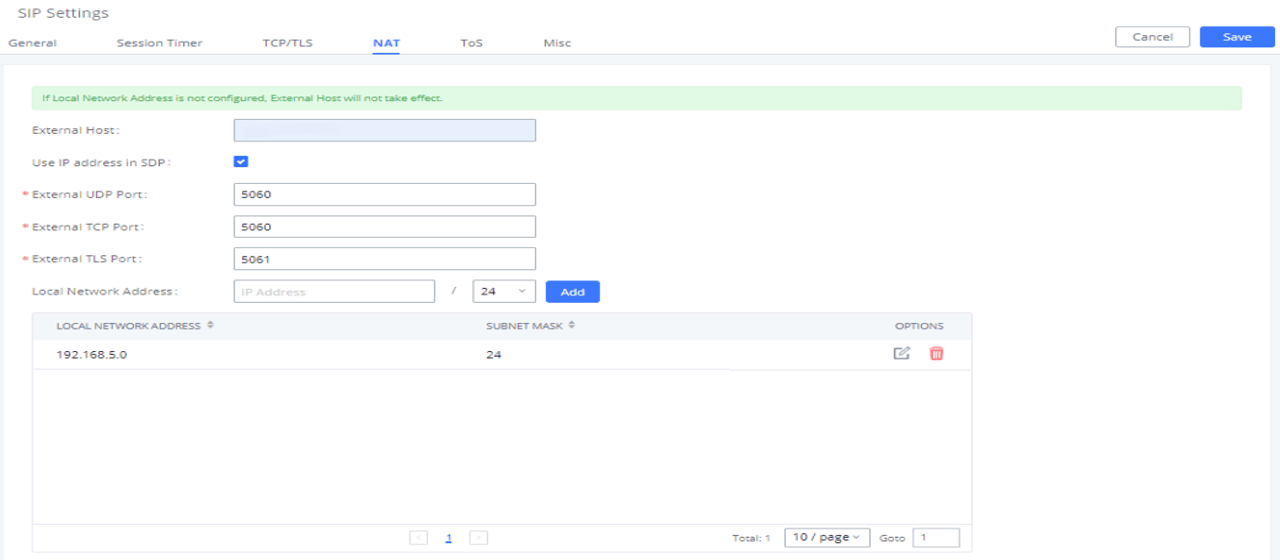Switch to the General tab
This screenshot has width=1280, height=560.
coord(32,43)
